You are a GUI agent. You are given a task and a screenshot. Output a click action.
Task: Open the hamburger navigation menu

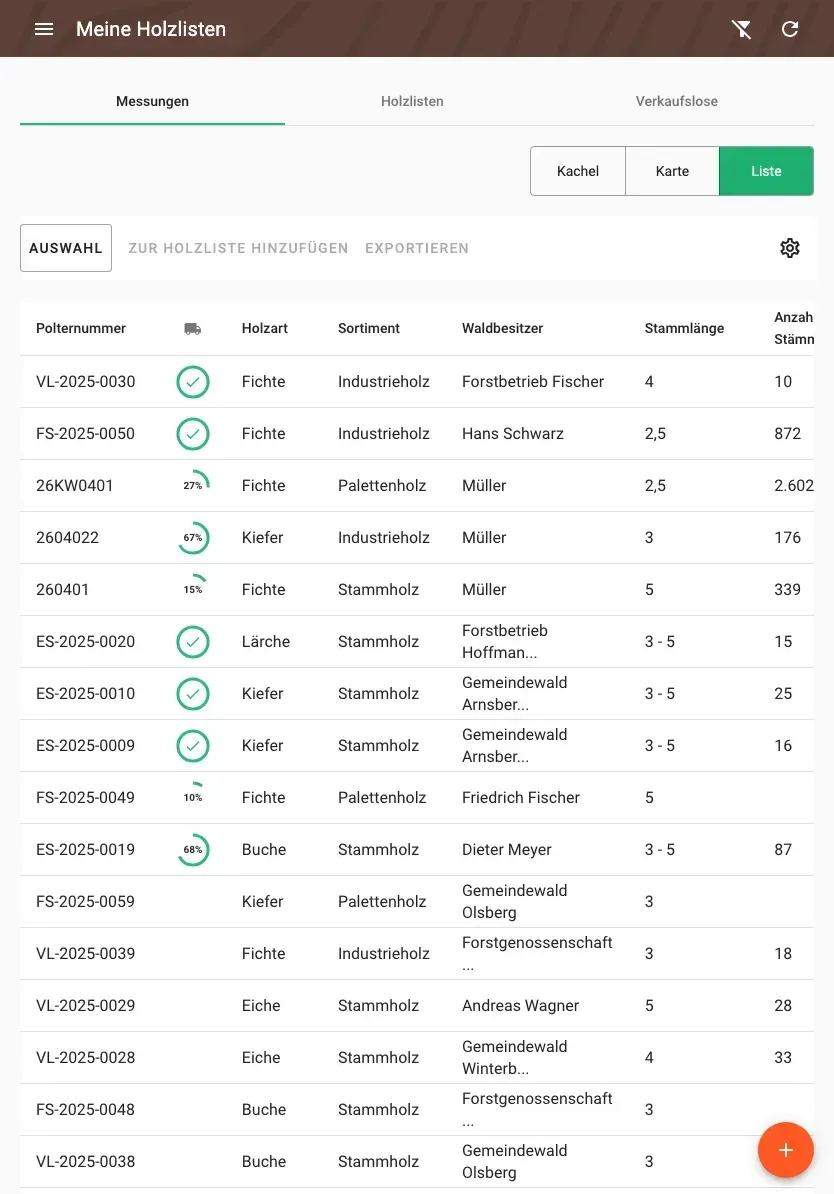(44, 29)
